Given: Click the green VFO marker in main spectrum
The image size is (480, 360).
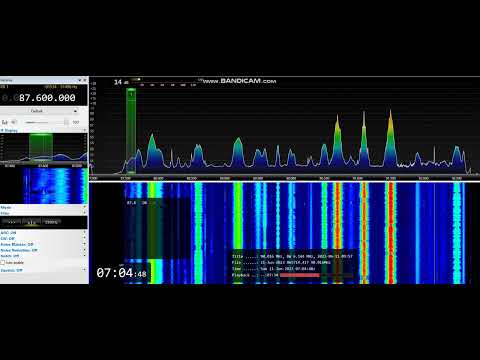Looking at the screenshot, I should click(131, 131).
